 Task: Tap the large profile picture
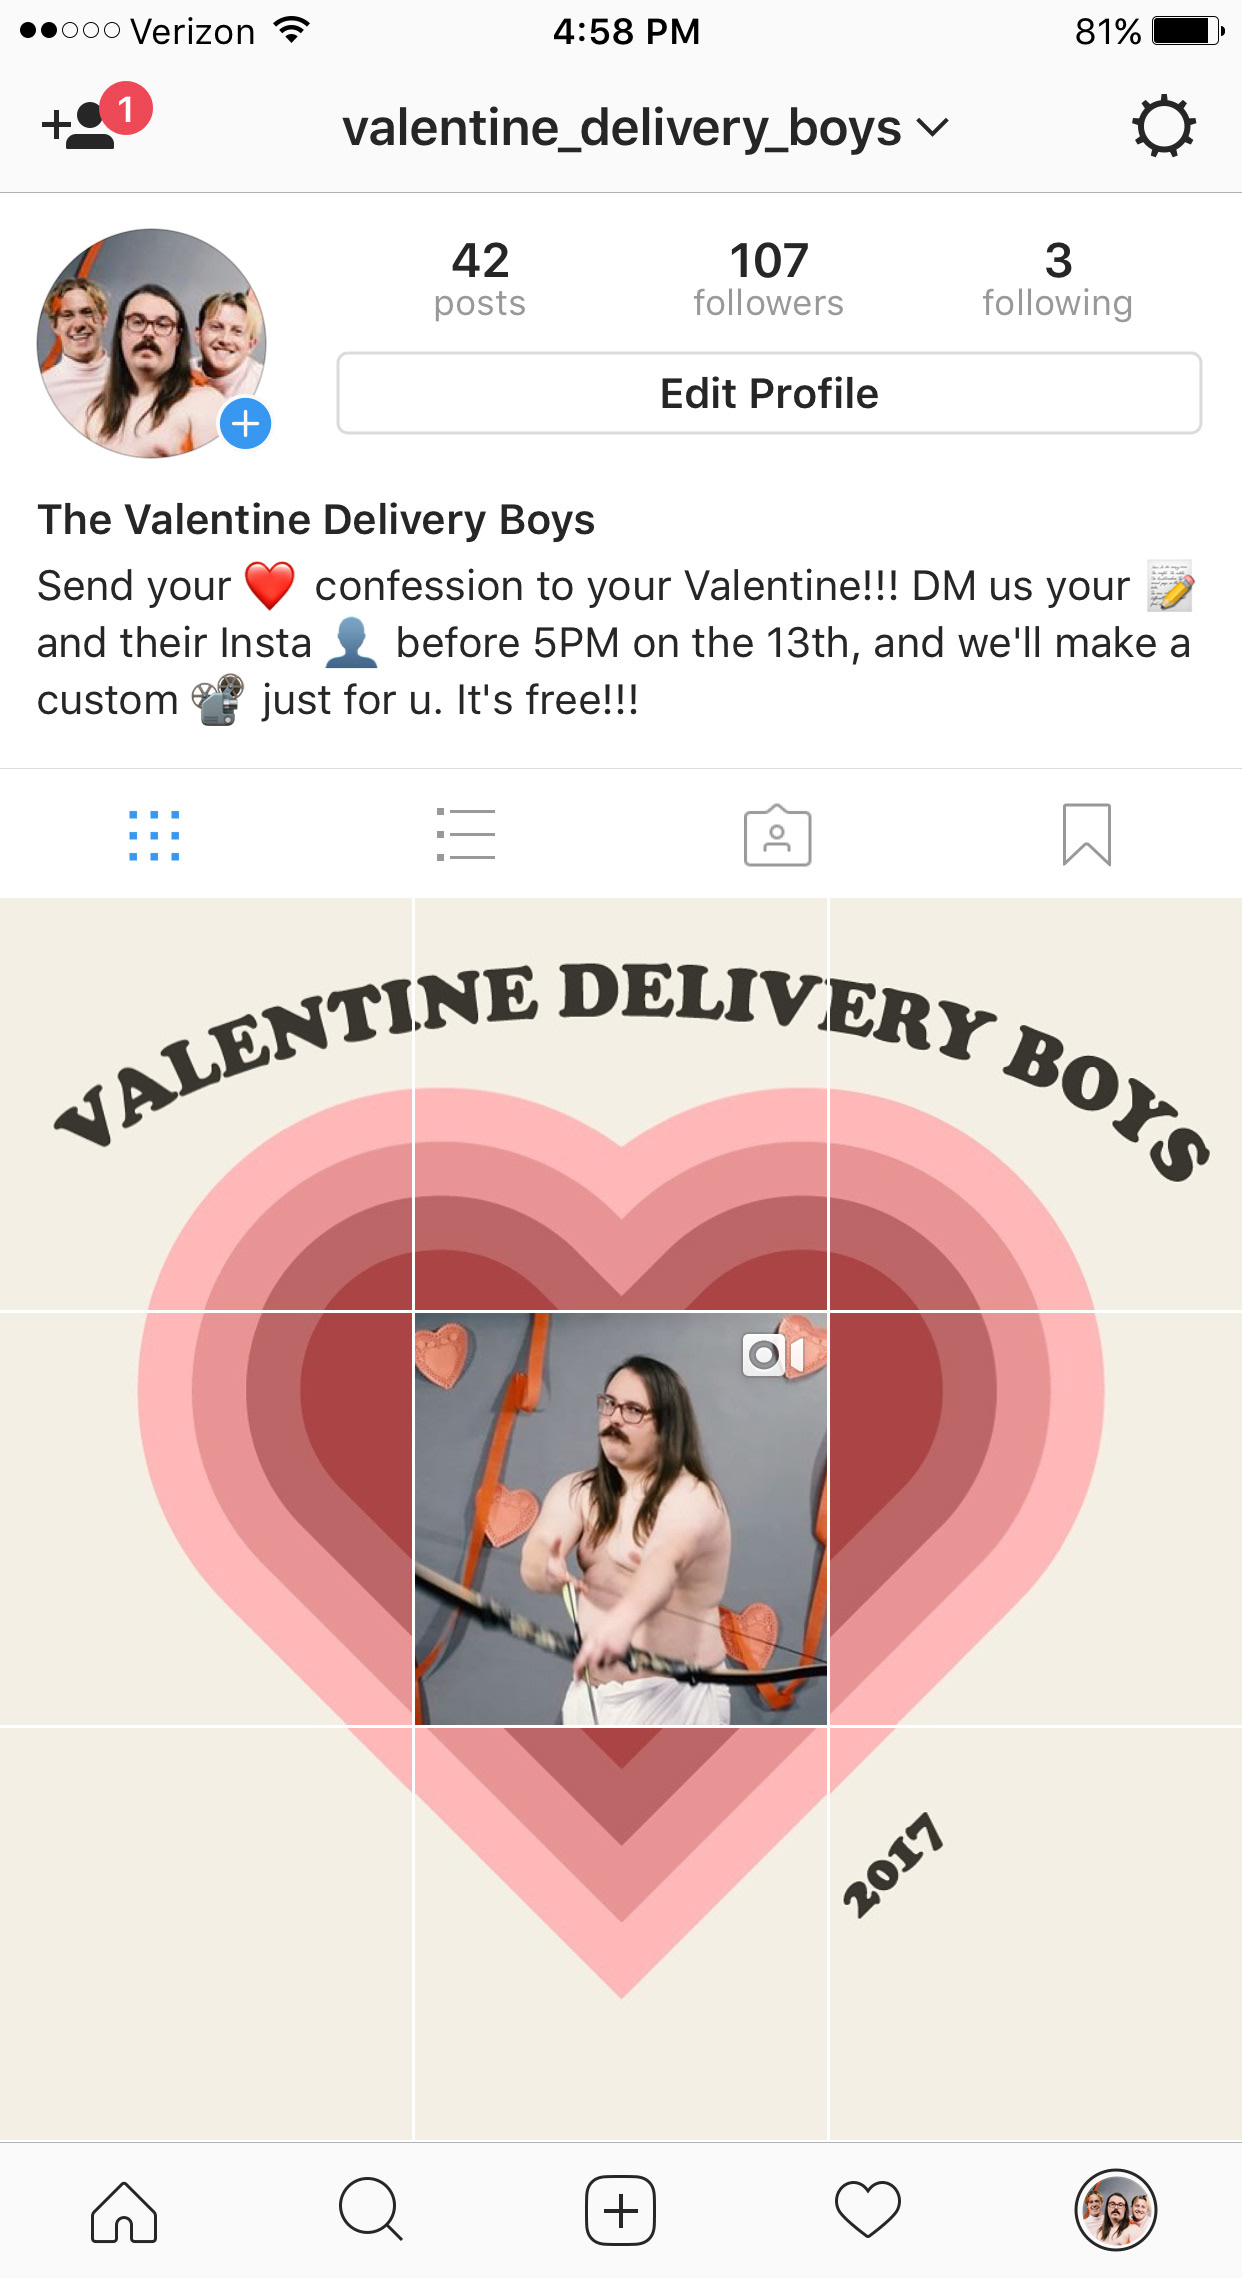pos(152,343)
